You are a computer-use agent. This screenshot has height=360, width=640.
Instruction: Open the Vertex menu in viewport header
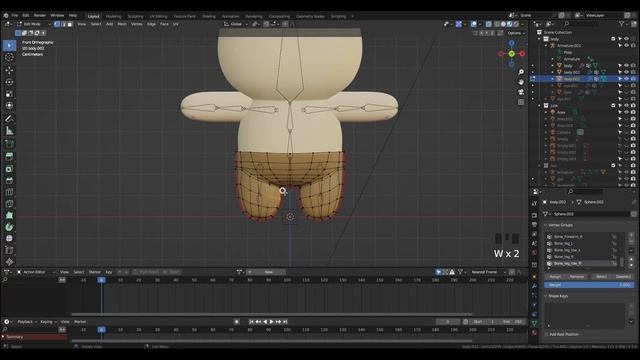[136, 24]
